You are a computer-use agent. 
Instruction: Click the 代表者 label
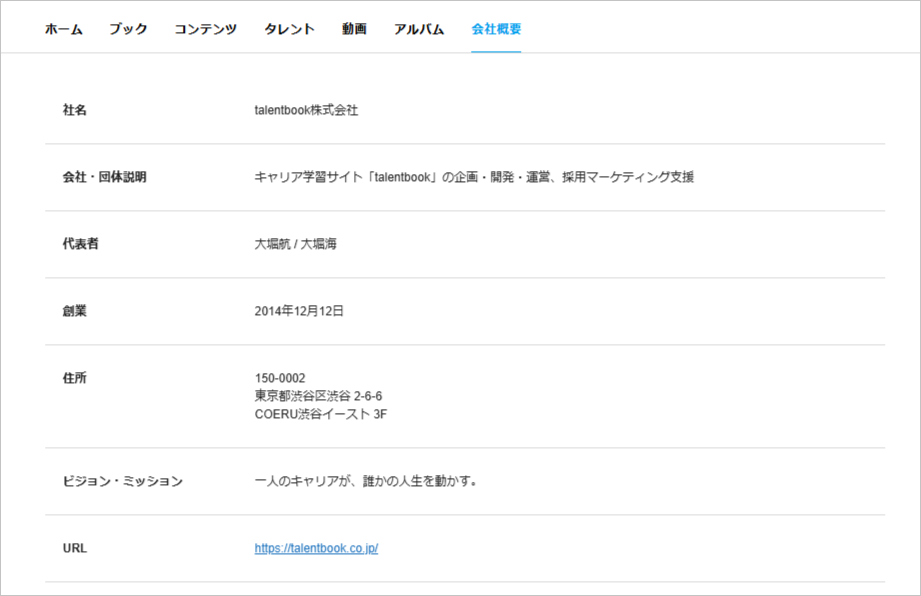[x=80, y=244]
